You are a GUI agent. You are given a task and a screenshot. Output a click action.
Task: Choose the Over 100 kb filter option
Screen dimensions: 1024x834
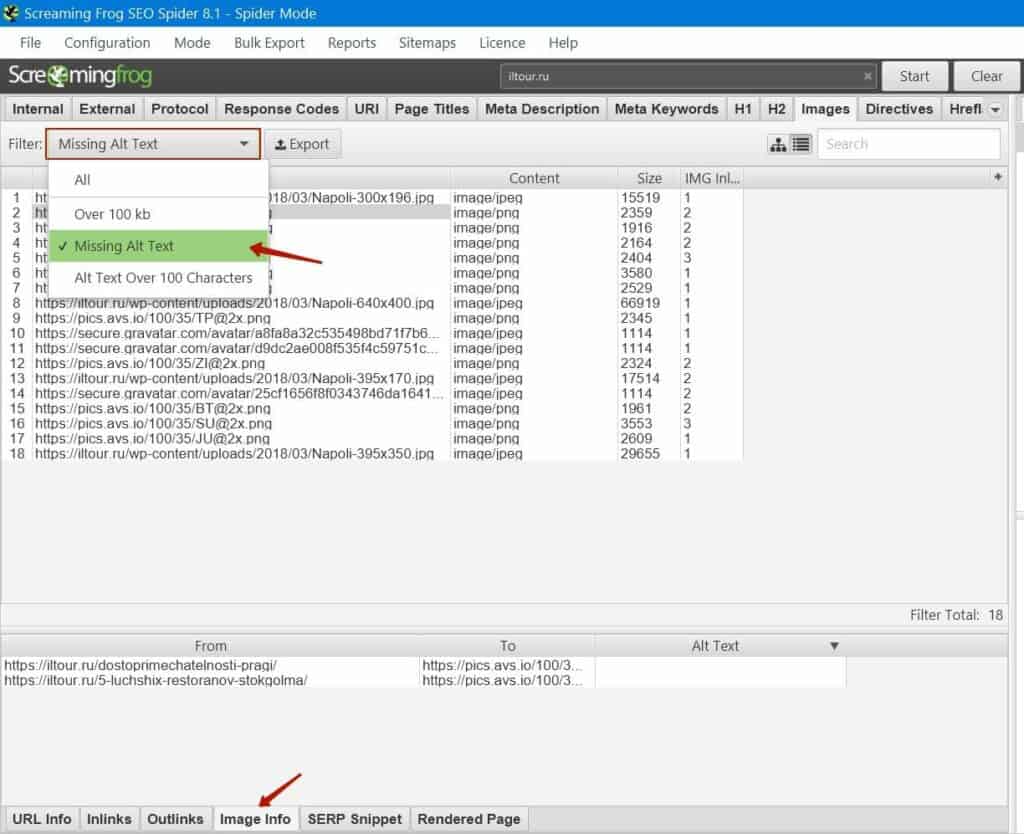tap(158, 214)
